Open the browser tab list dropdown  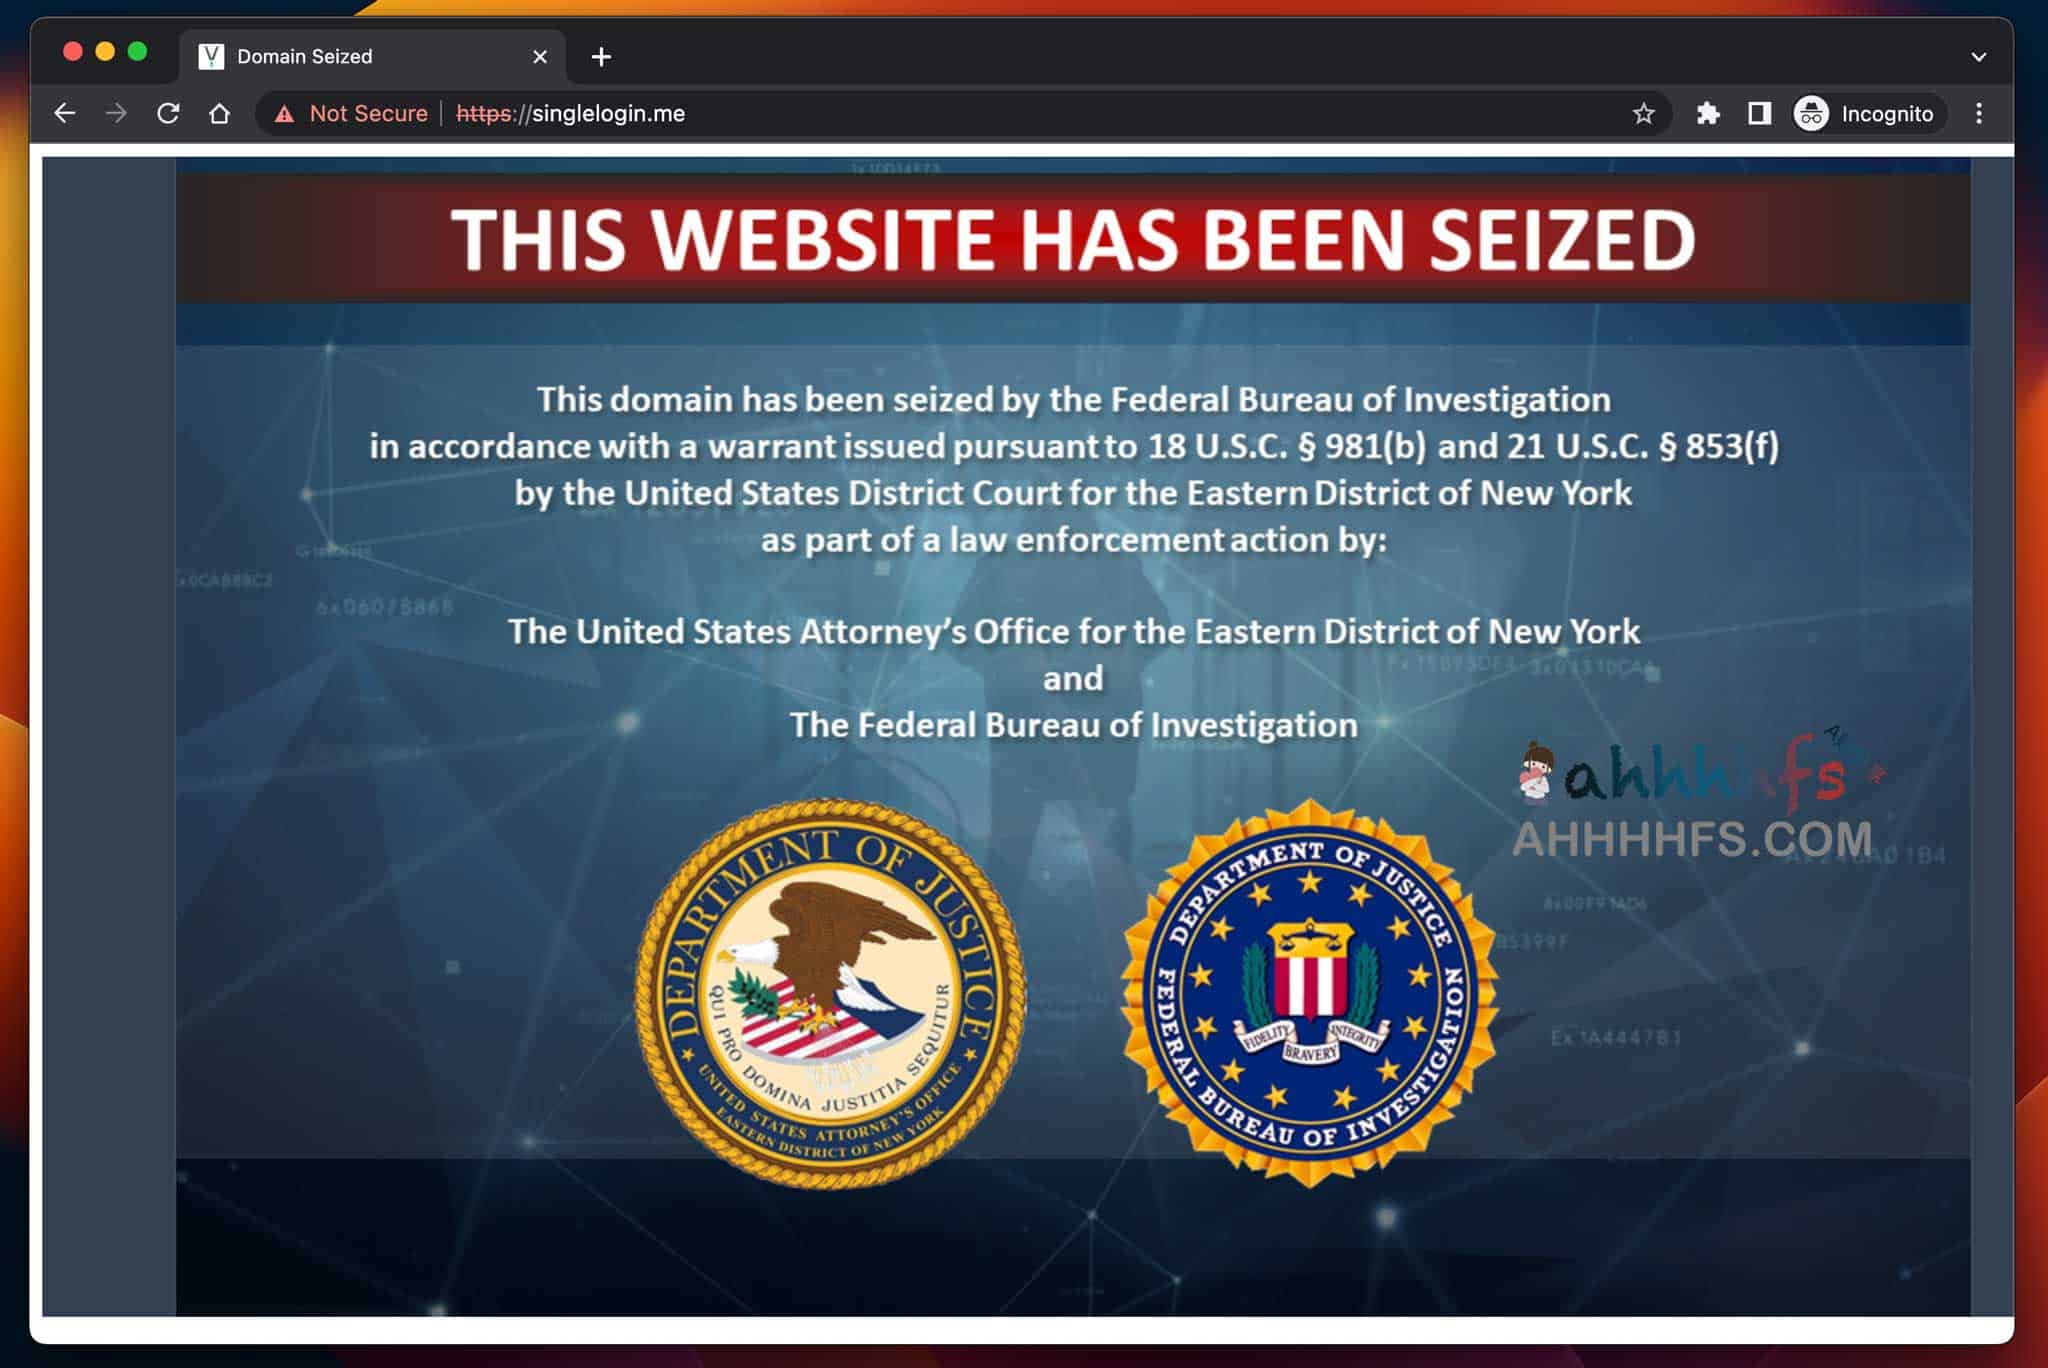pyautogui.click(x=1978, y=56)
